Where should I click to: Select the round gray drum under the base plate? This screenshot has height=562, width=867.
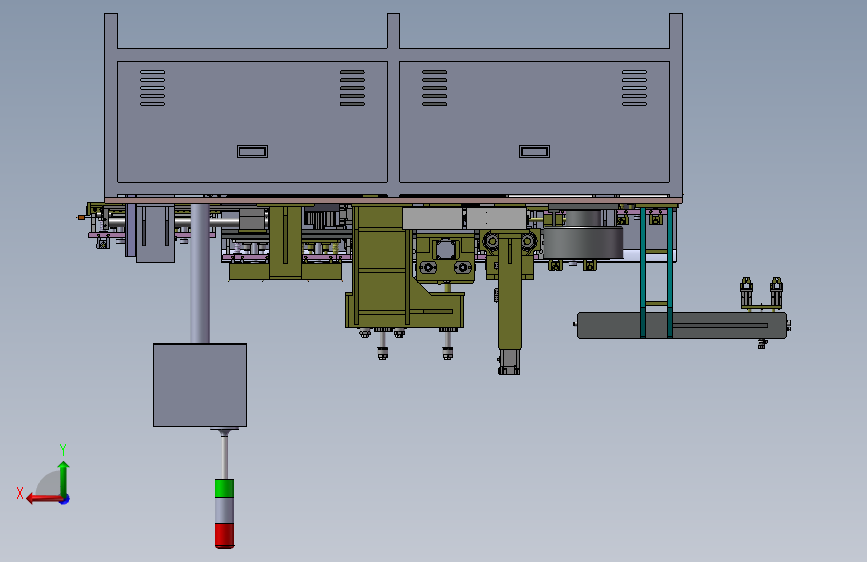[583, 242]
